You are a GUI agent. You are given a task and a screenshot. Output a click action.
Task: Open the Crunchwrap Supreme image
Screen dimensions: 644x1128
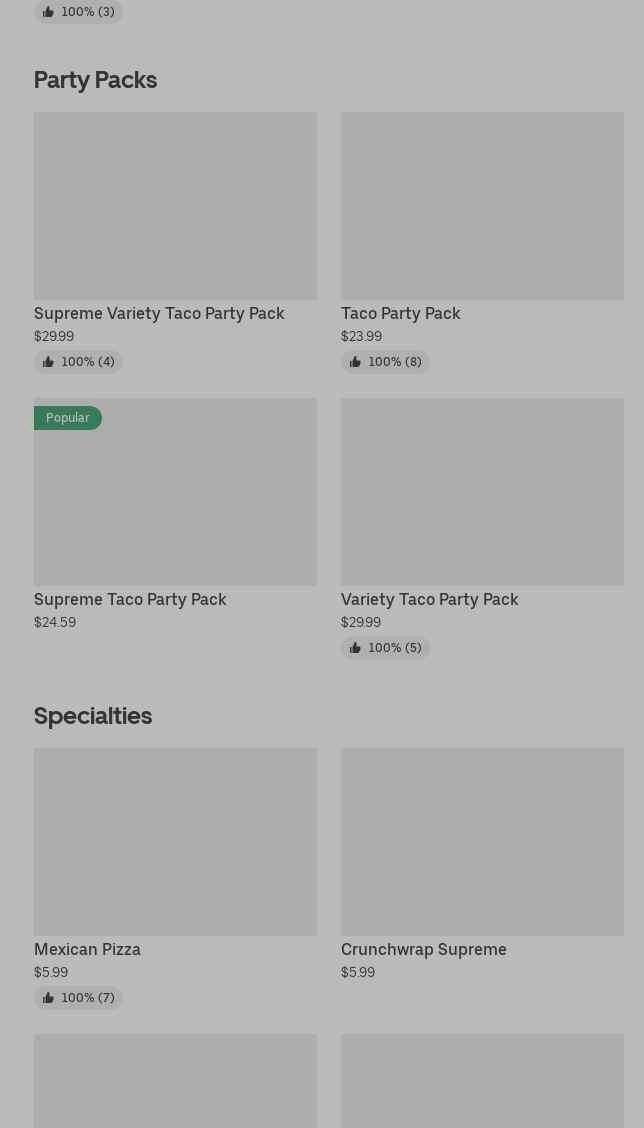482,841
